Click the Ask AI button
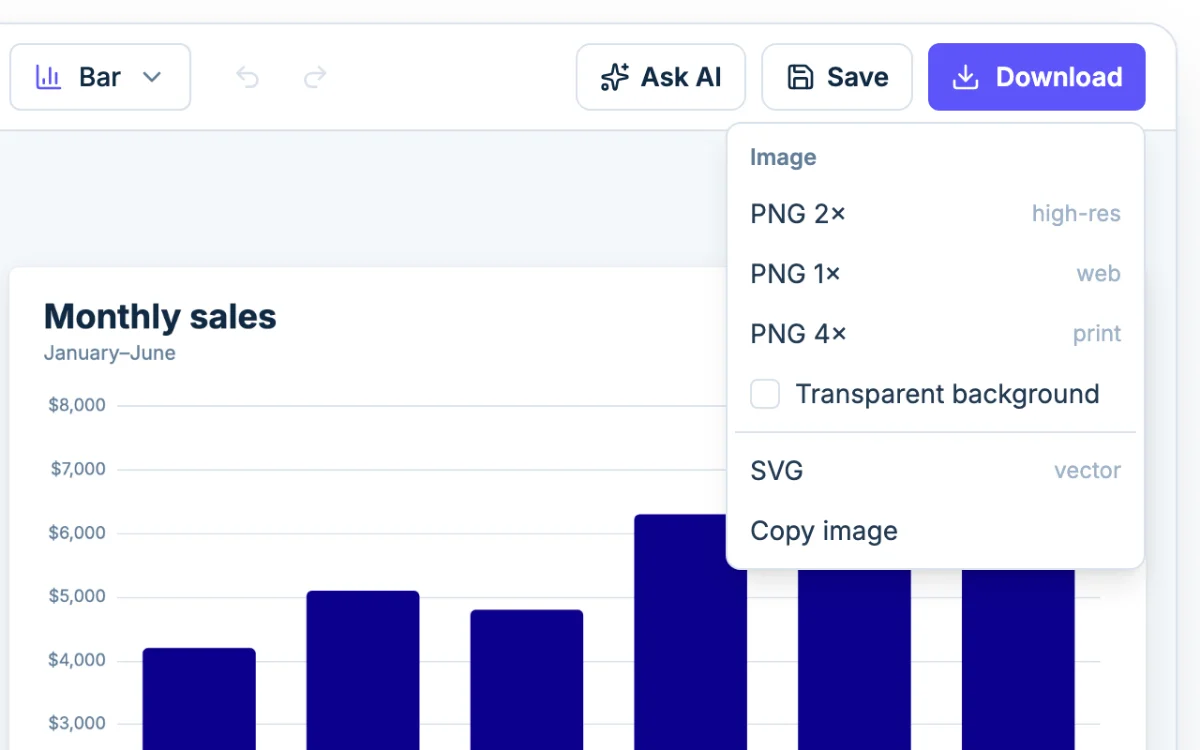1200x750 pixels. click(661, 77)
